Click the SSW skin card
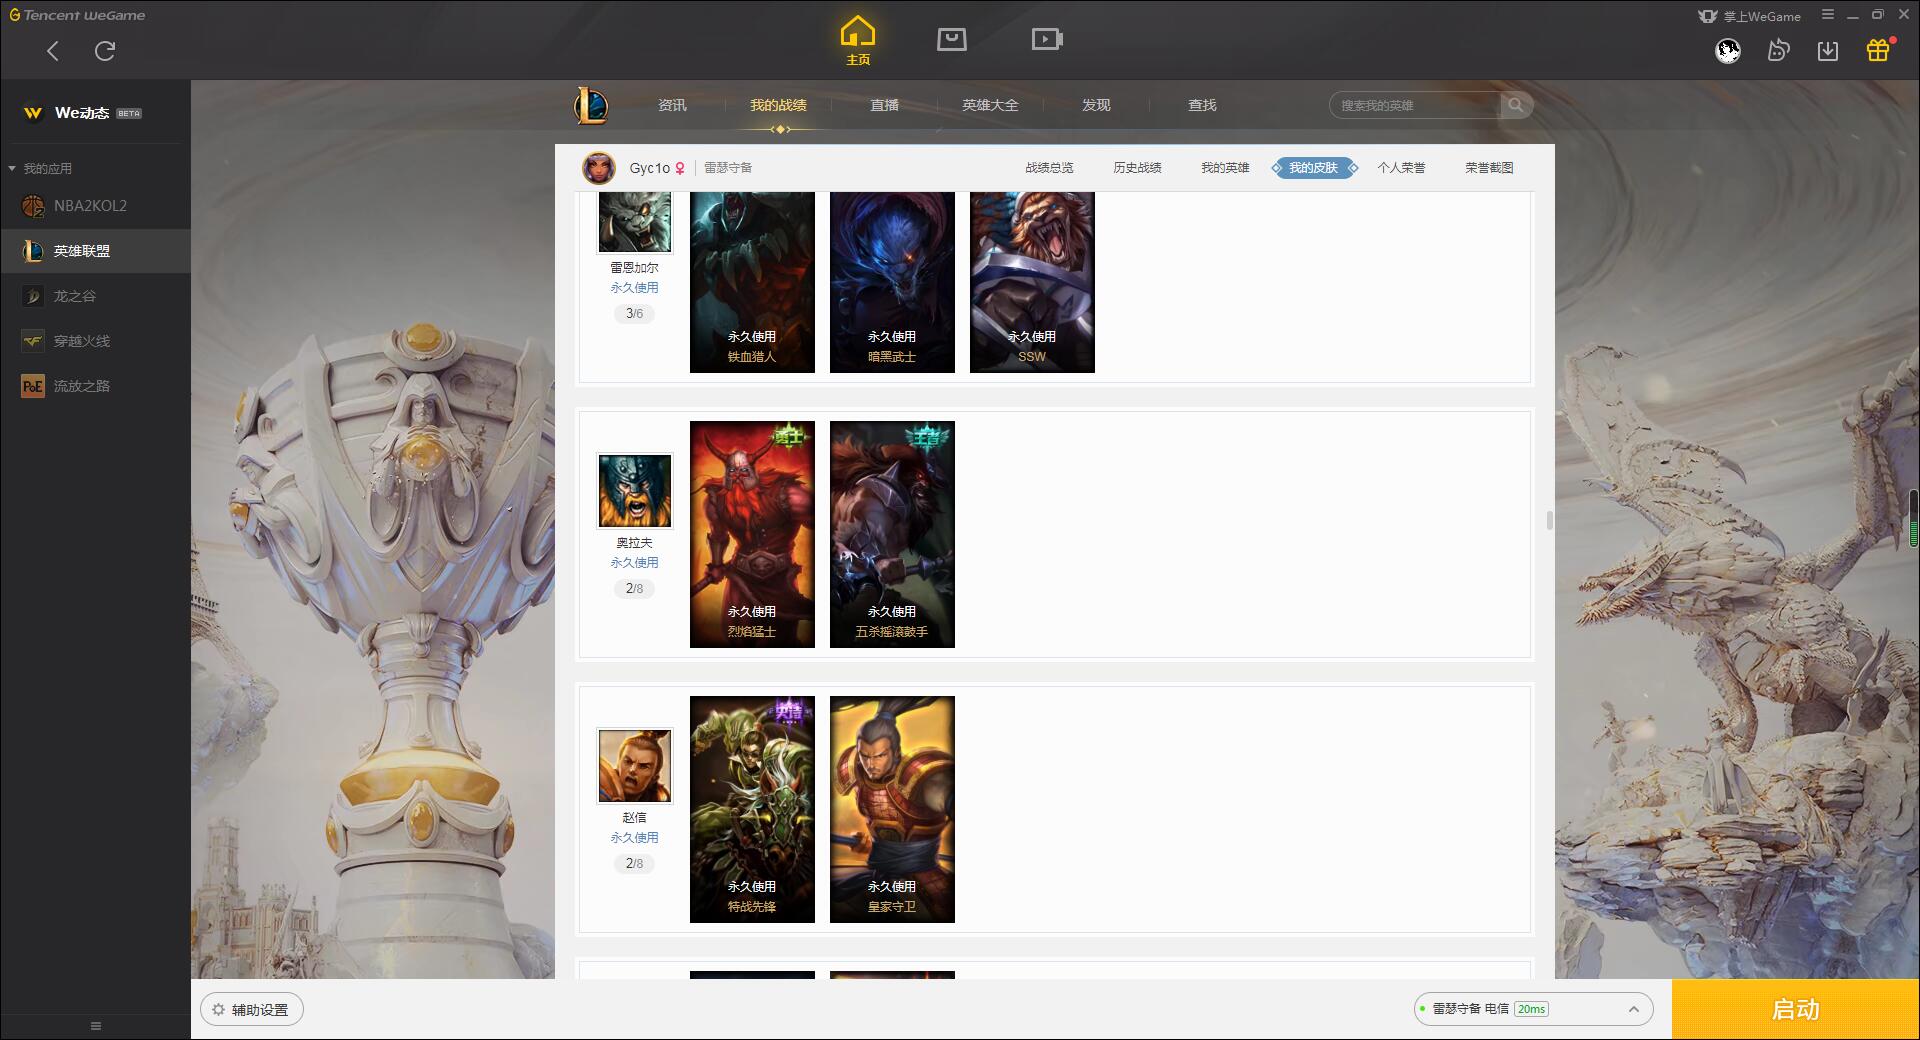1920x1040 pixels. pyautogui.click(x=1032, y=282)
